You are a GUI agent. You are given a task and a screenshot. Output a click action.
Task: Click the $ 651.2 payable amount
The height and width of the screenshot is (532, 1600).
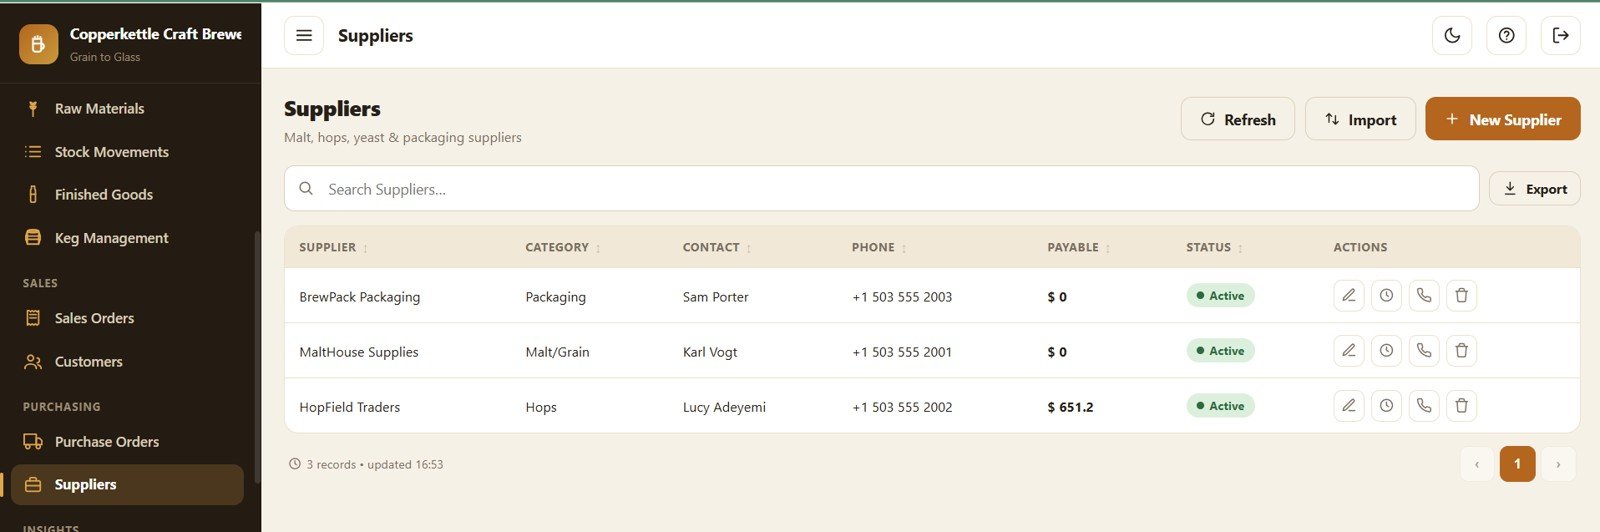1070,407
